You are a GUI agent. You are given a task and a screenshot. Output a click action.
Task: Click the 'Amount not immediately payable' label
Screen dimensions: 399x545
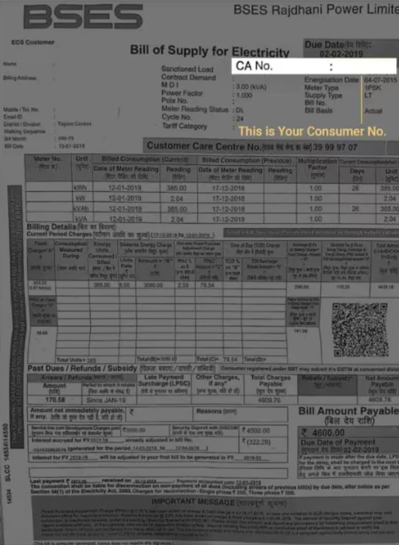coord(77,410)
